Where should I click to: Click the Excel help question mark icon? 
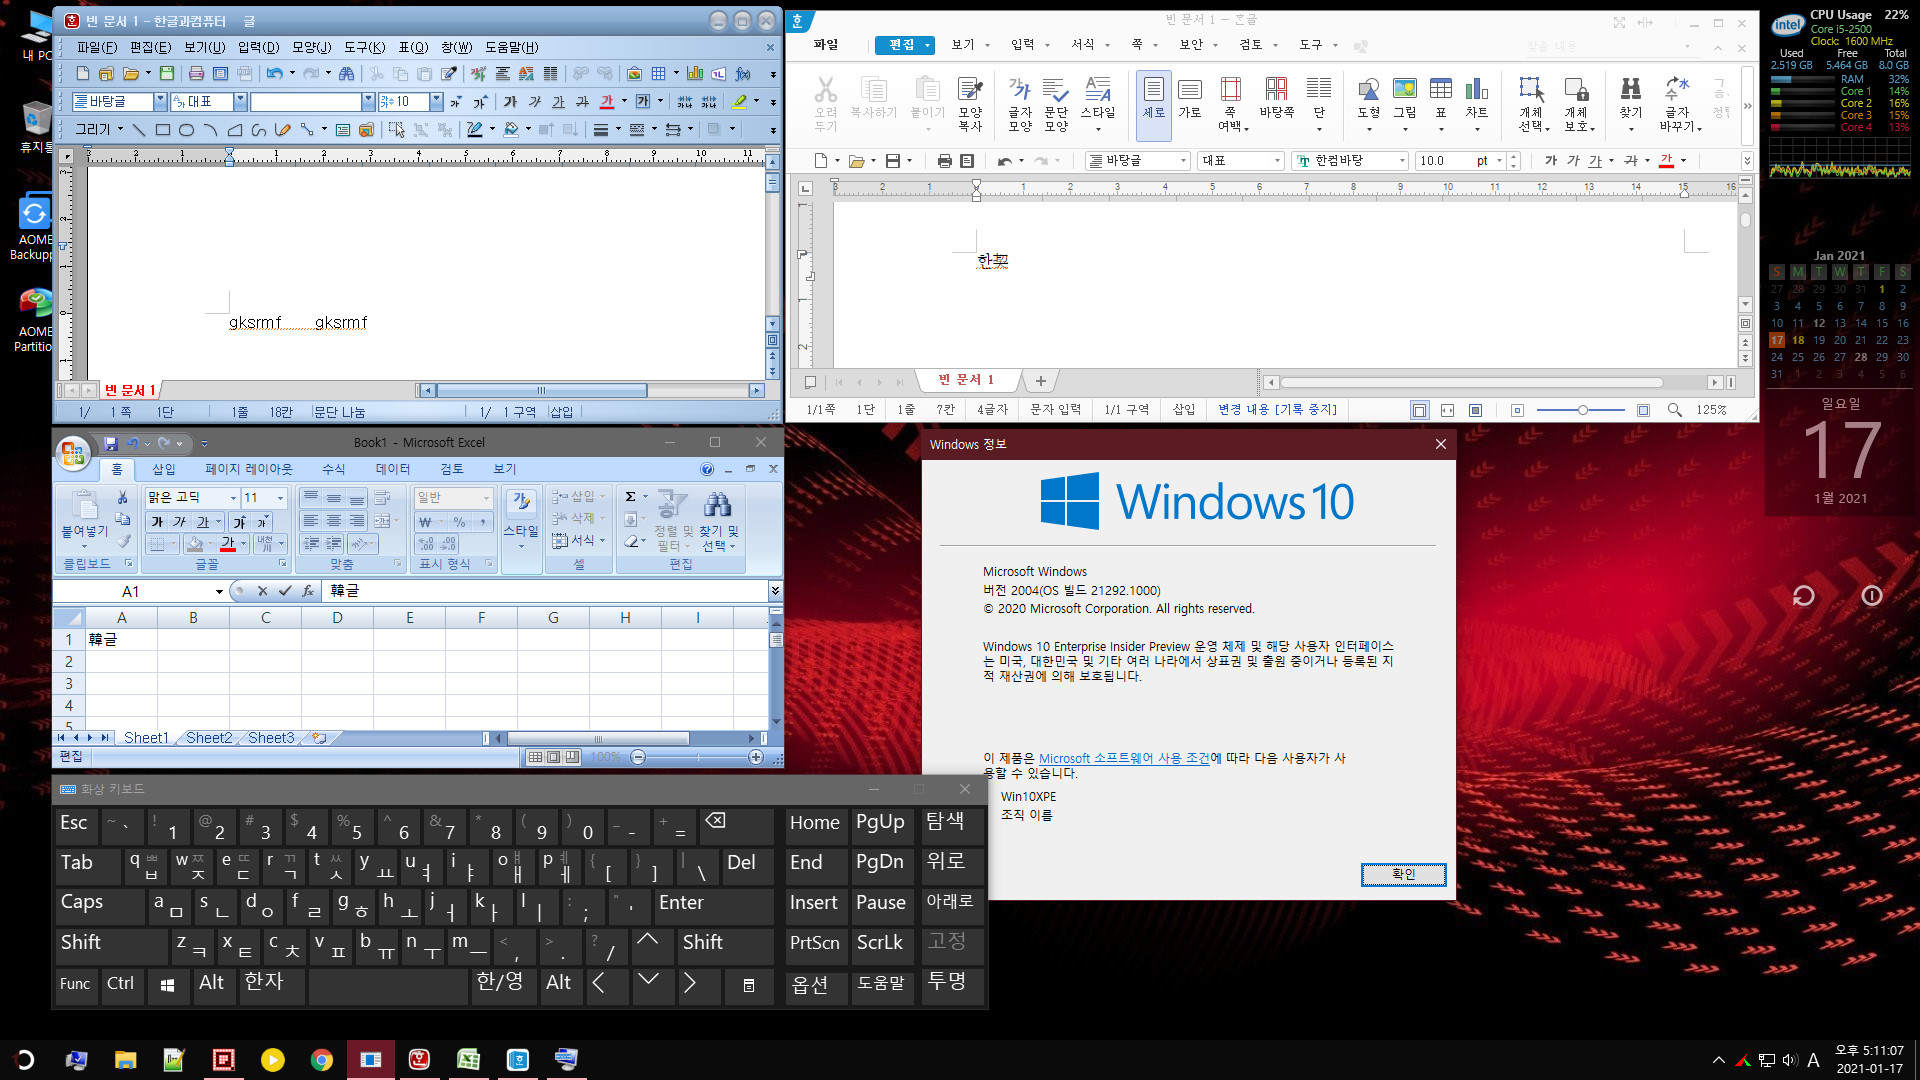[x=707, y=469]
